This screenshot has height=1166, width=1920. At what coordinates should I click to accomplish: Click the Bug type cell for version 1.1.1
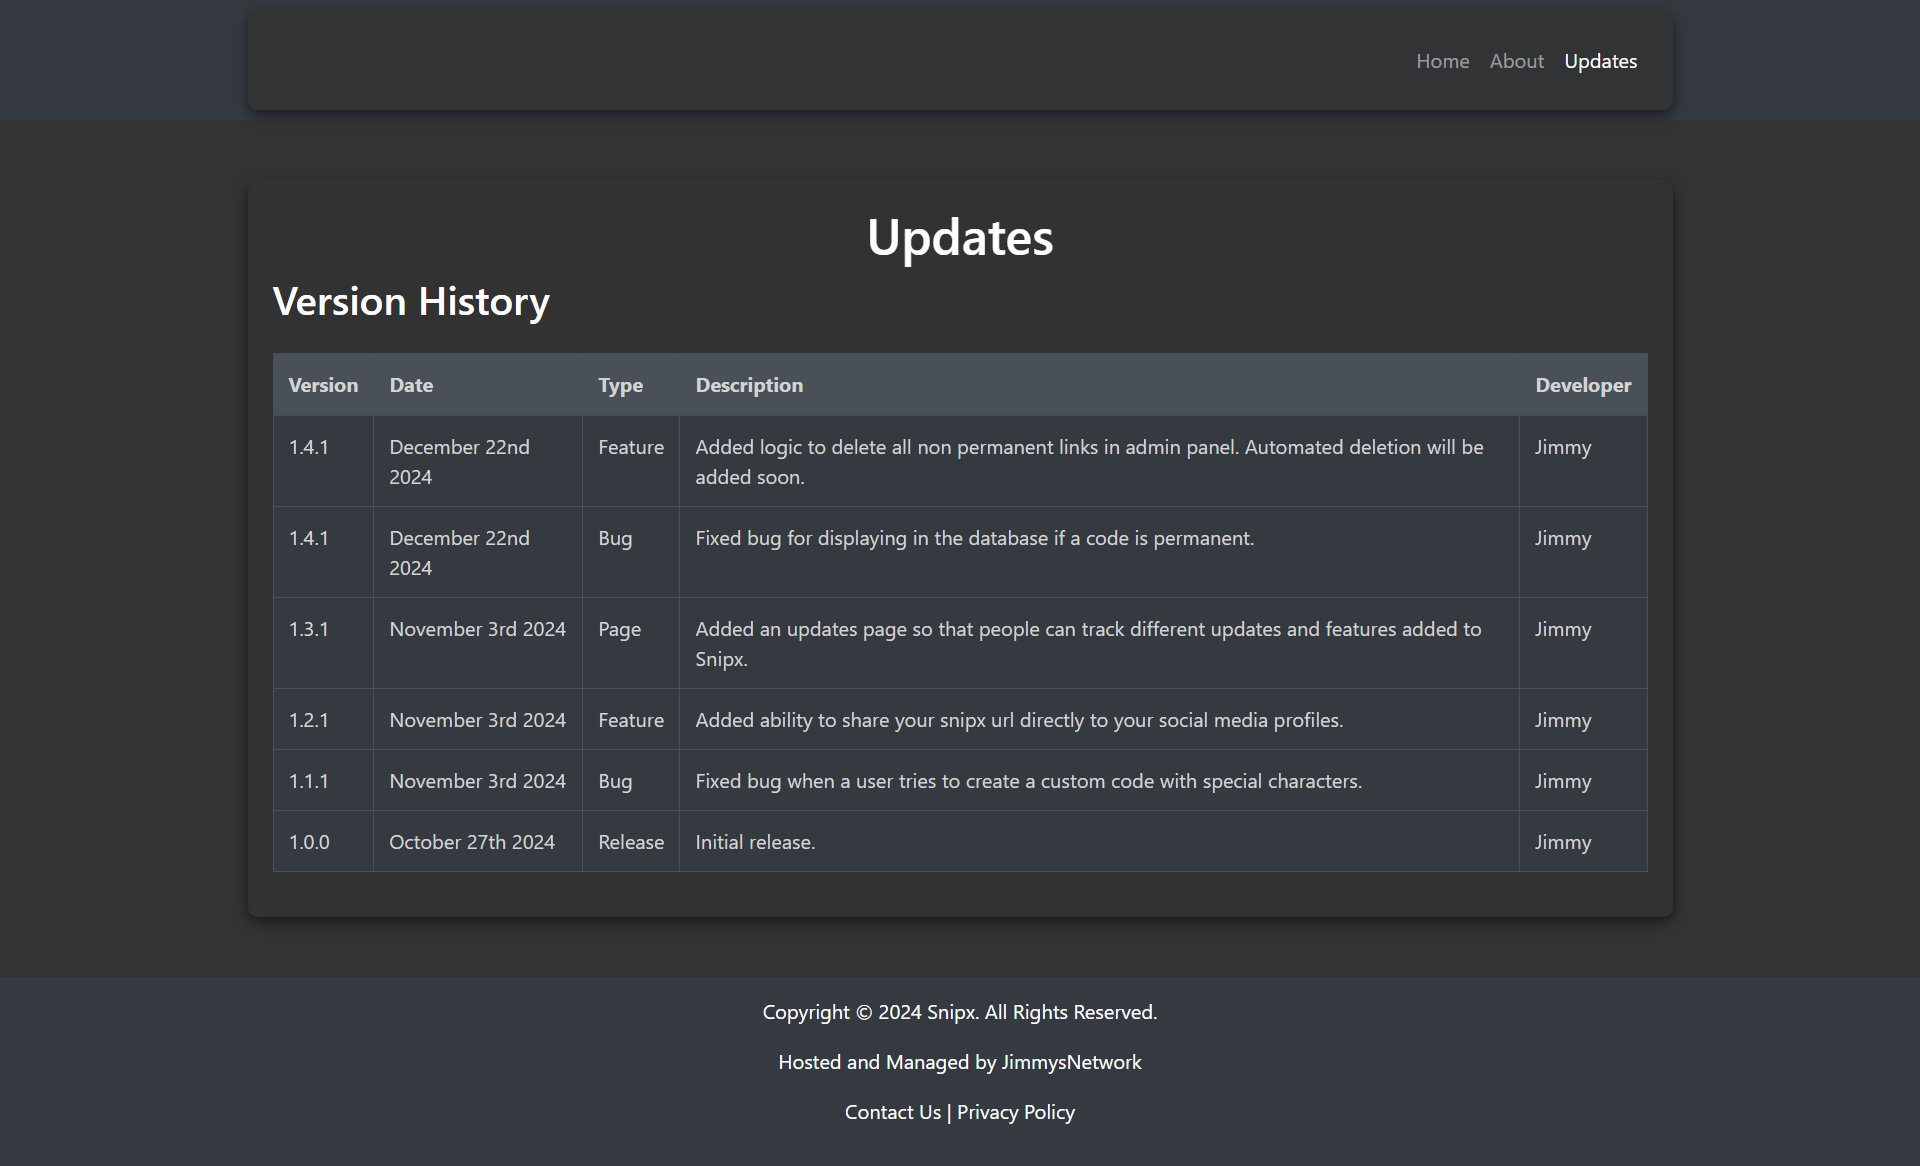point(614,780)
